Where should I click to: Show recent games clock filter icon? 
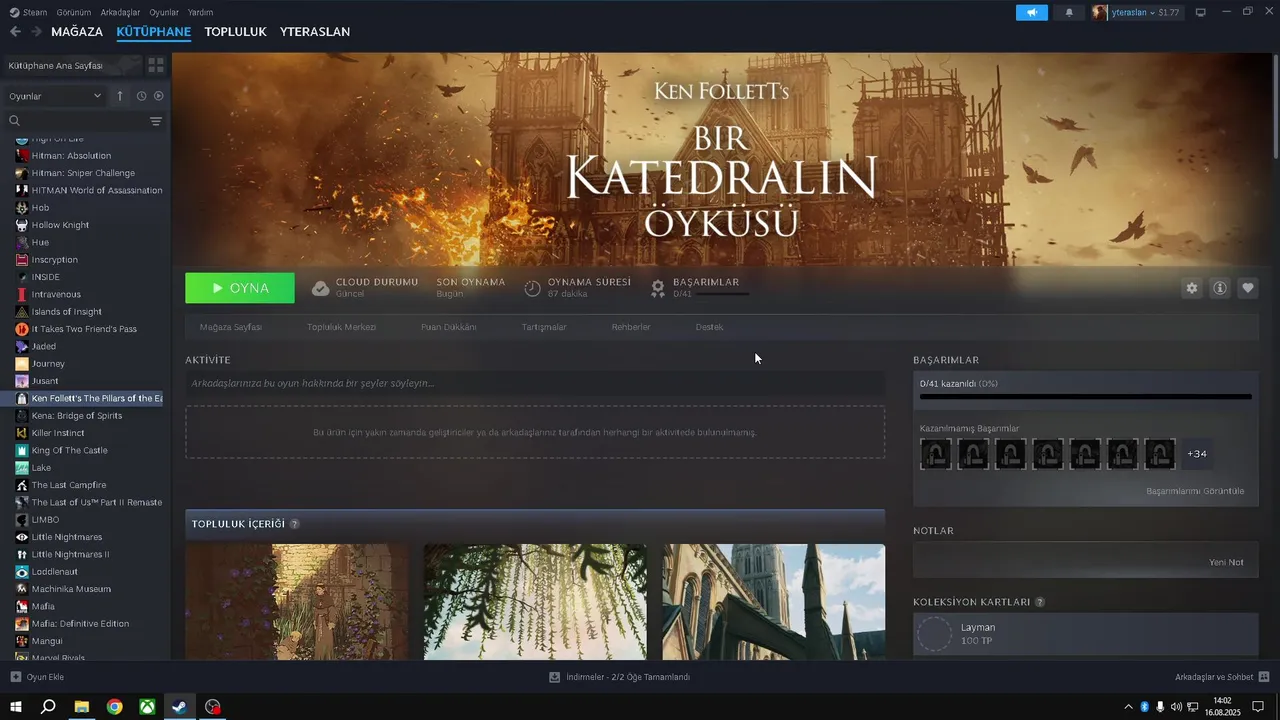[x=141, y=96]
